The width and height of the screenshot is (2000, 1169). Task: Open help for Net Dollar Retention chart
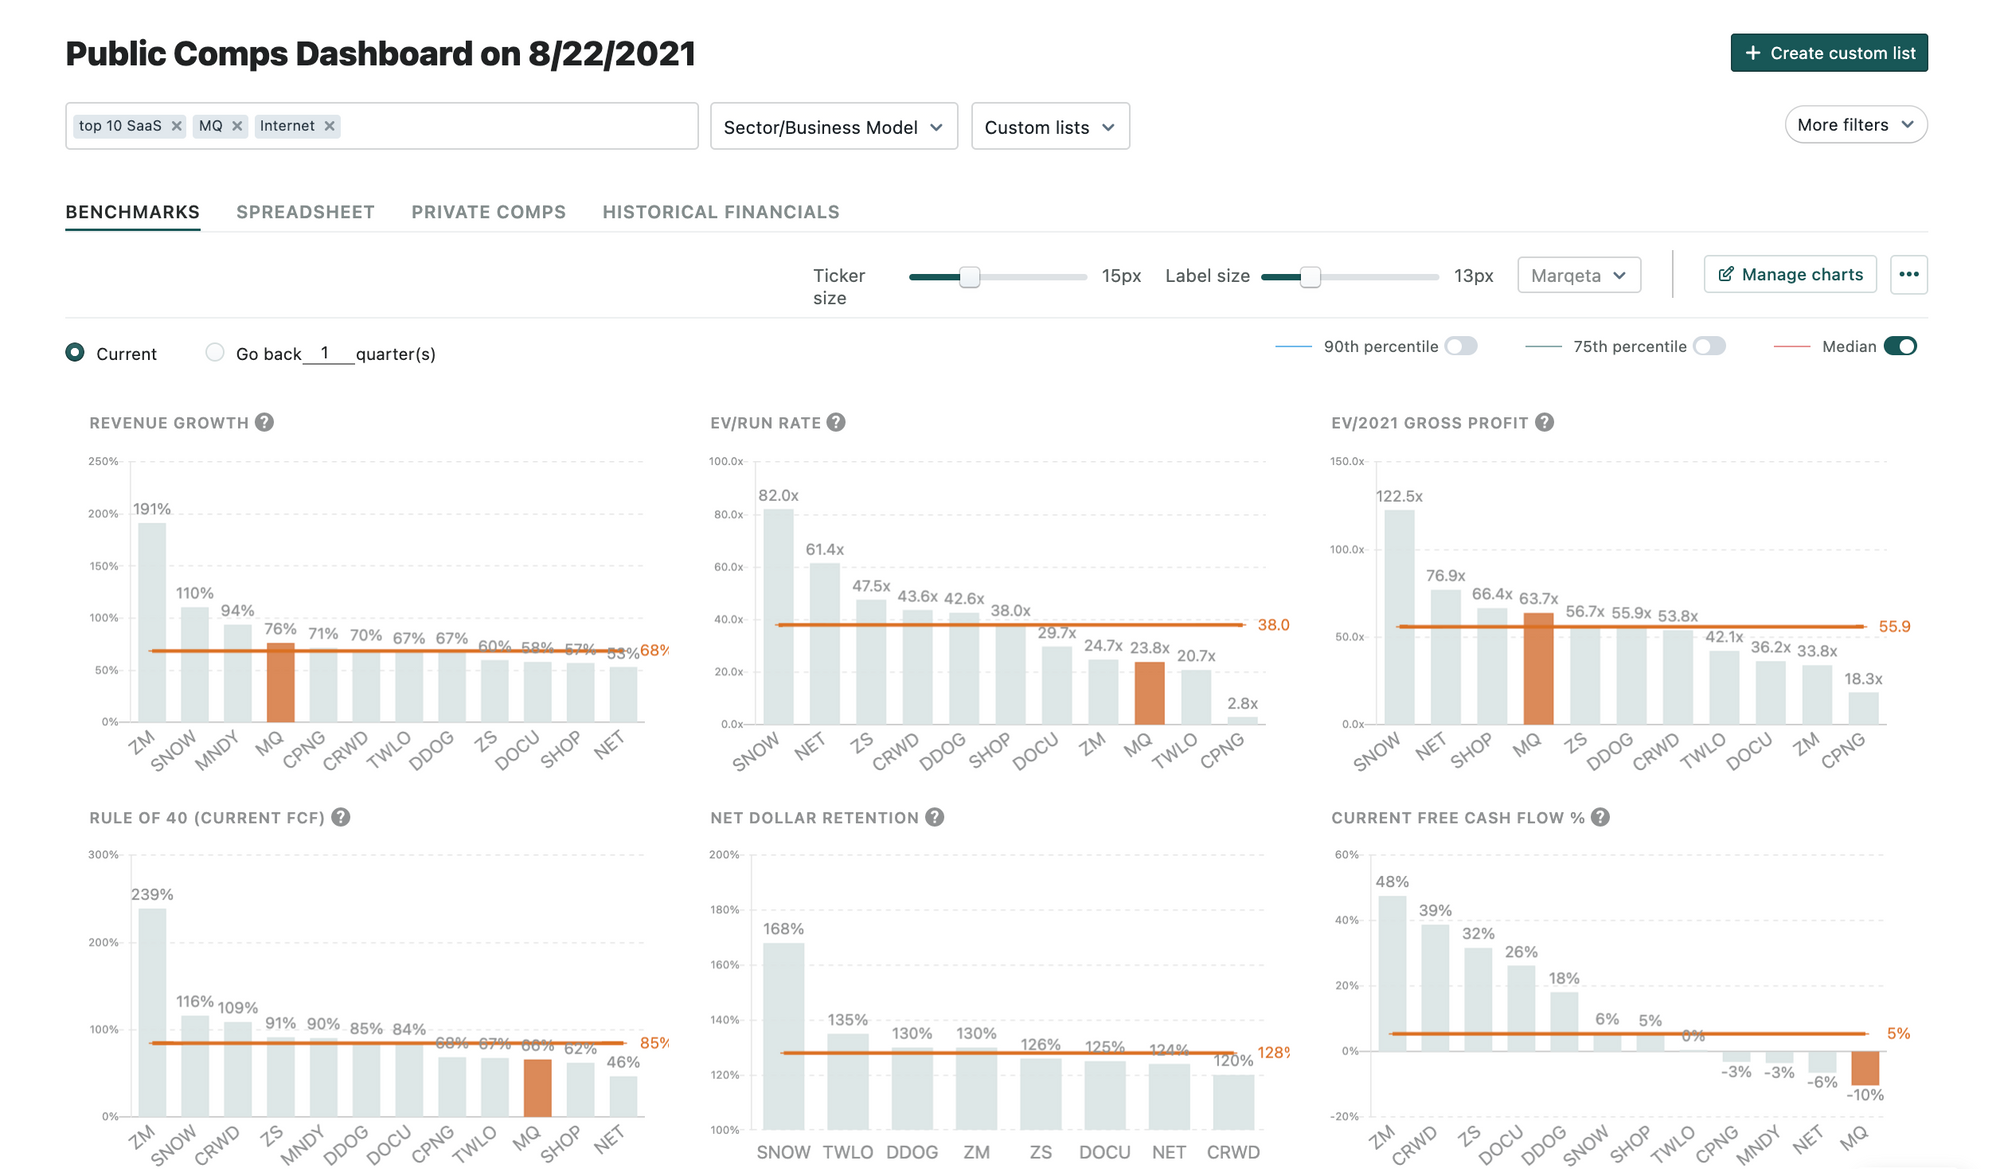pos(935,817)
